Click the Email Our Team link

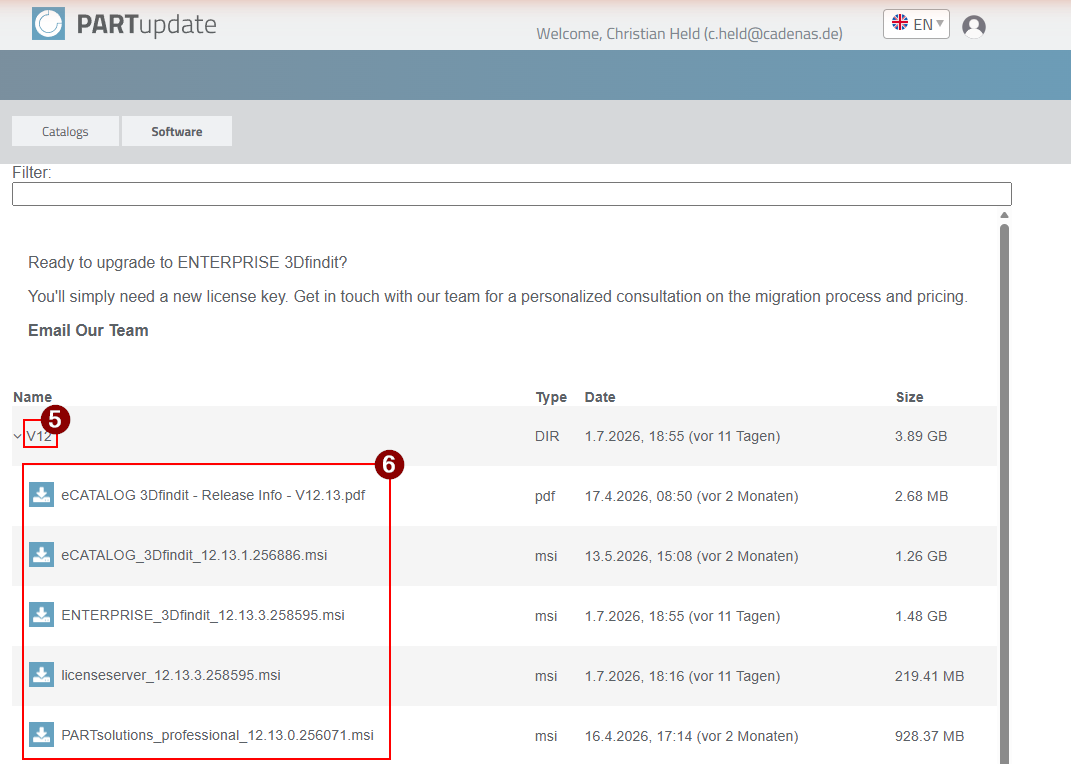tap(88, 330)
